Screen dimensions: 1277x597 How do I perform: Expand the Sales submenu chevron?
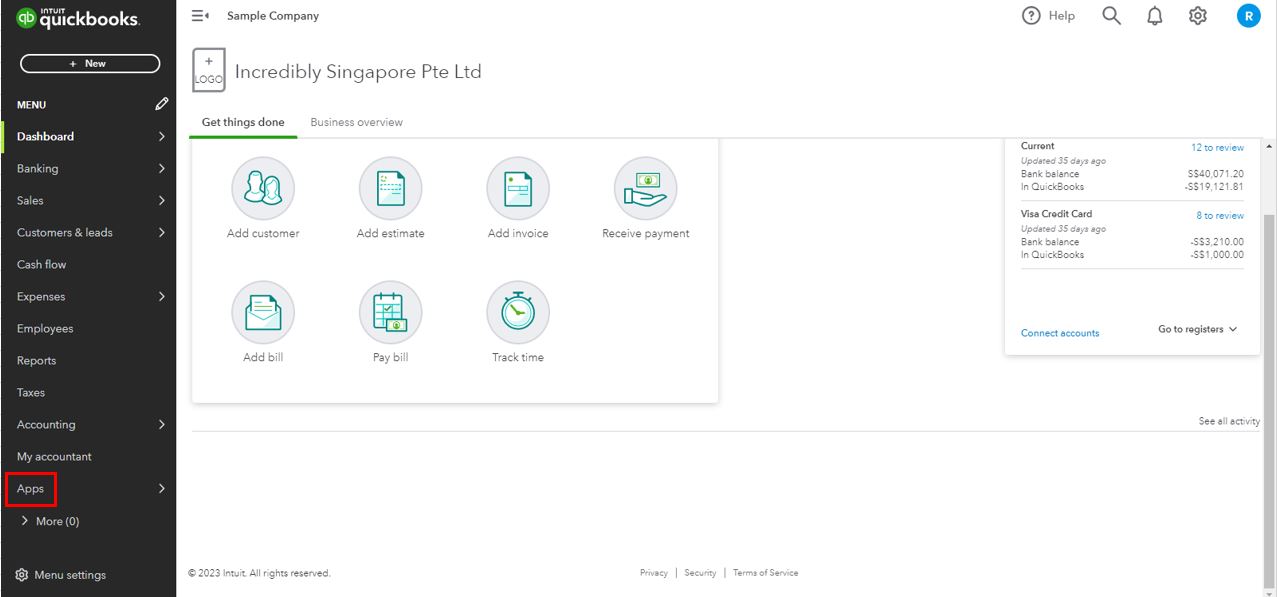pos(161,201)
